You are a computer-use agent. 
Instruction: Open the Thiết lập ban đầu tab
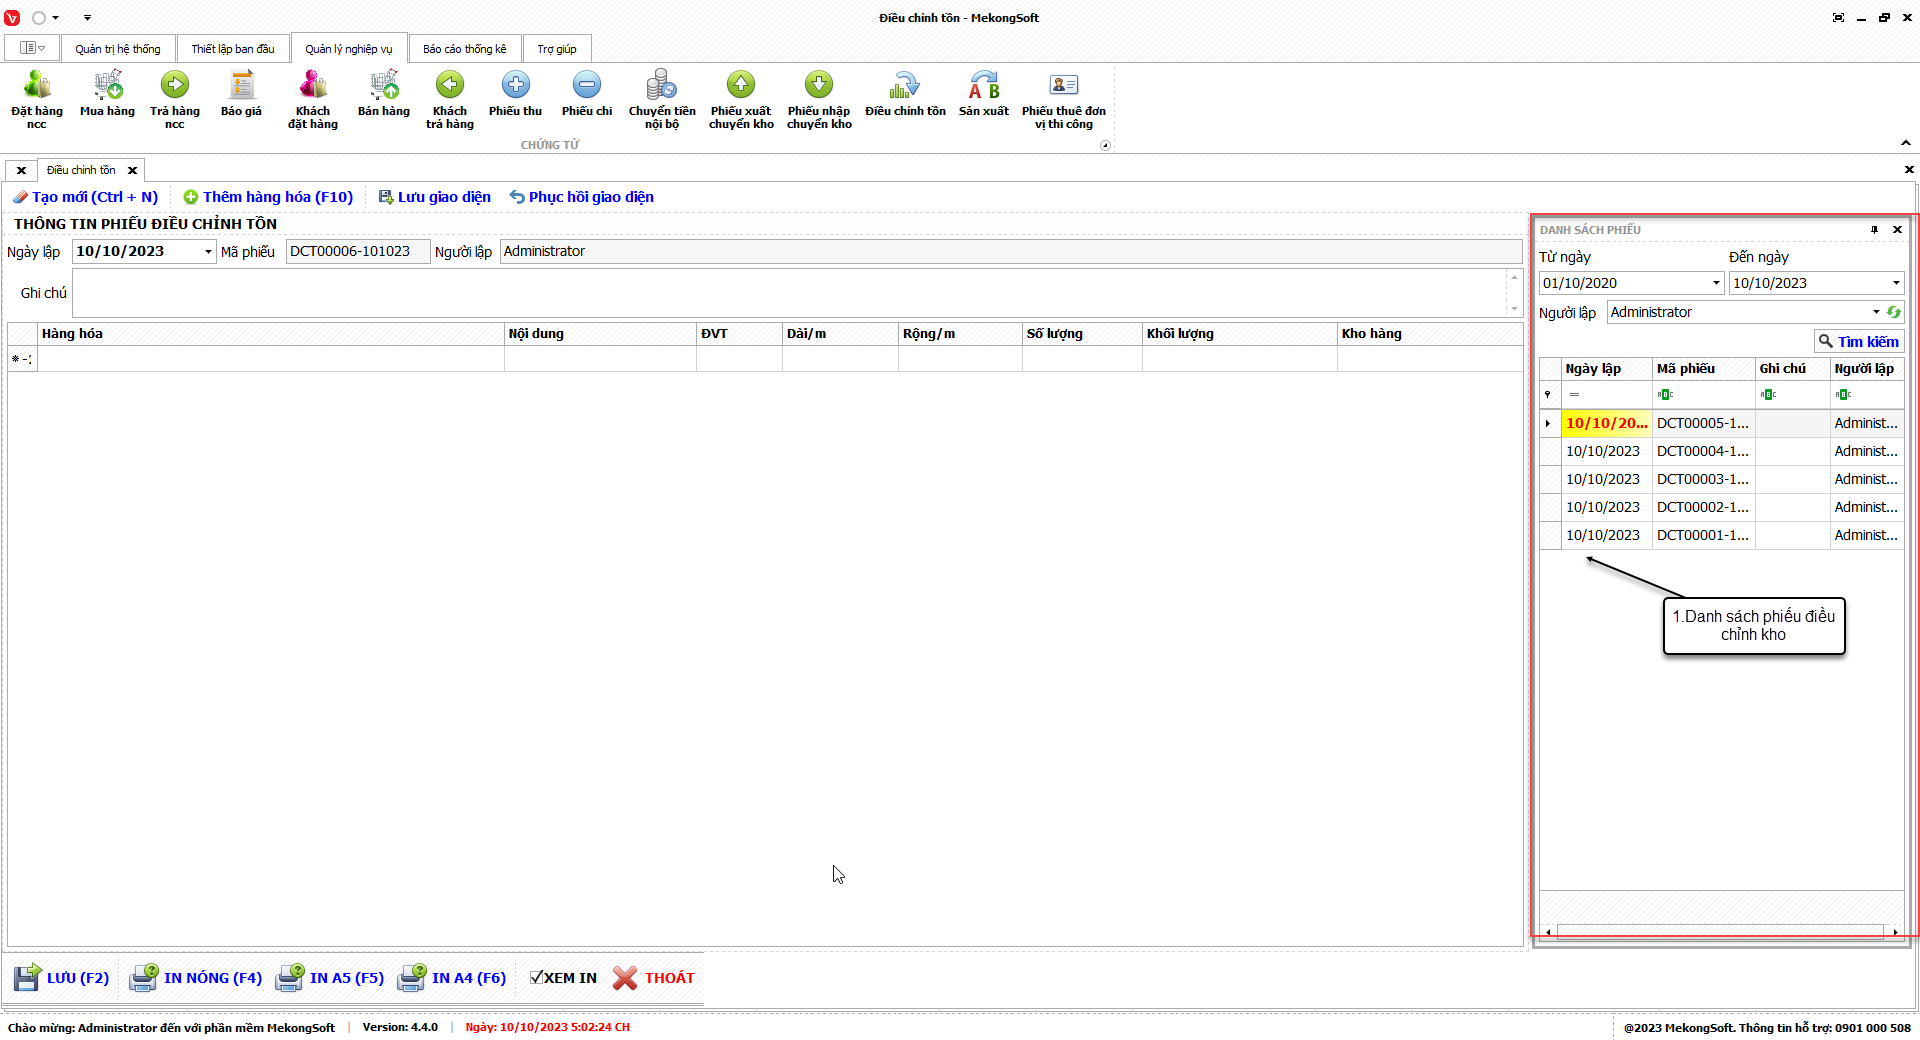[233, 49]
